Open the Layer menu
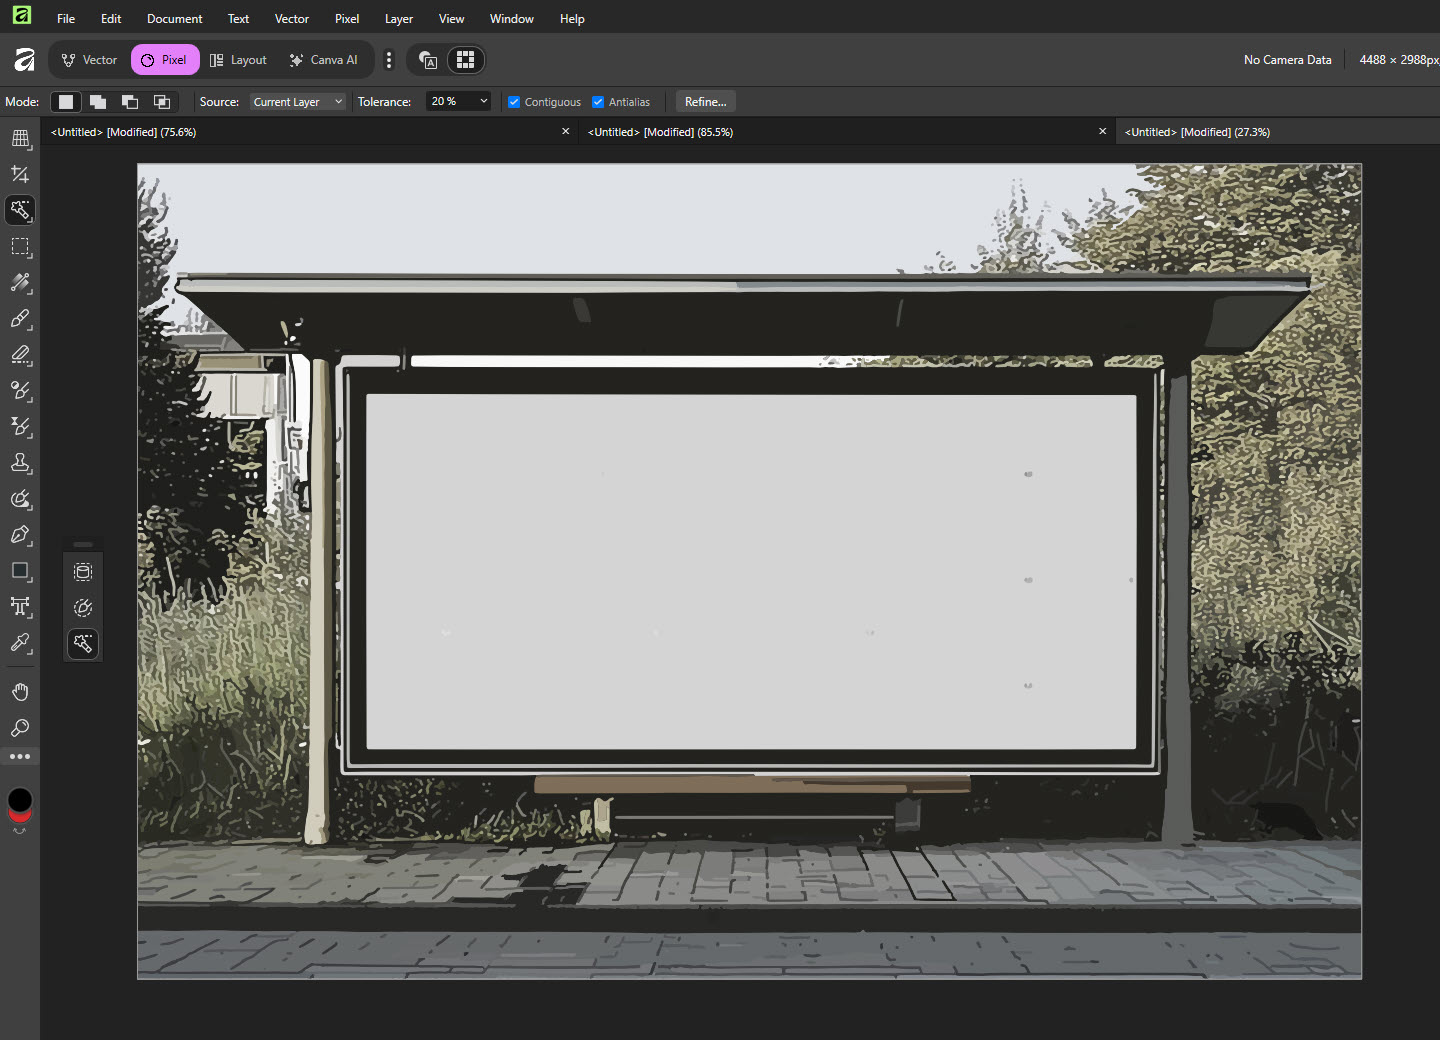Screen dimensions: 1440x1040 tap(399, 19)
